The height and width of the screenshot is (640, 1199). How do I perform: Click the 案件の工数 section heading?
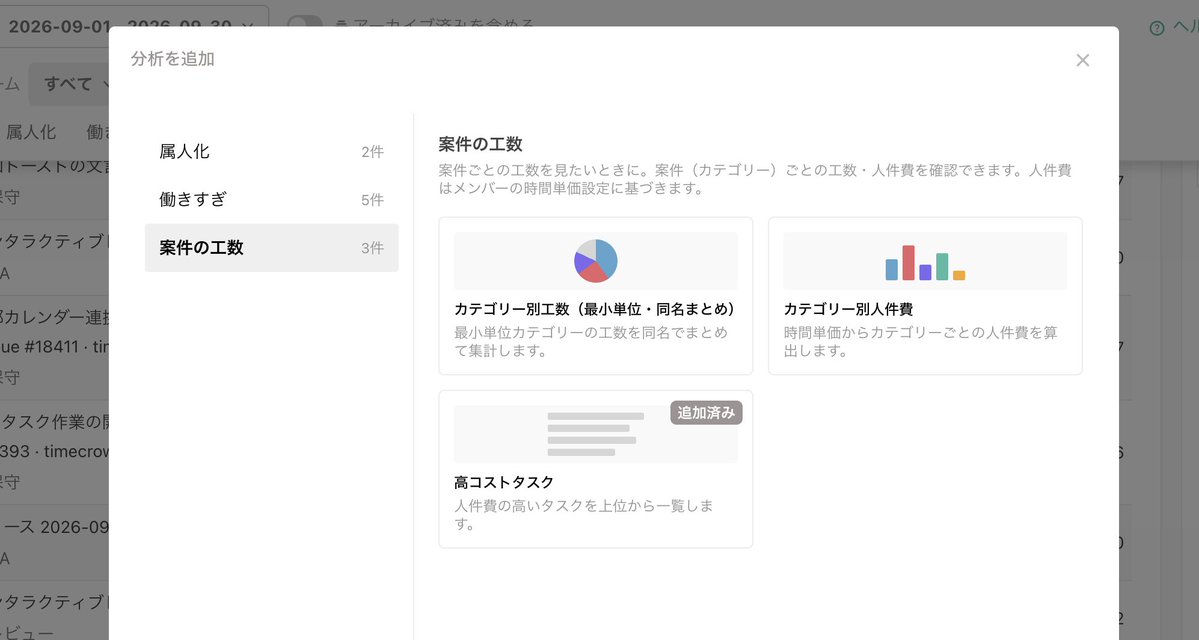(481, 144)
